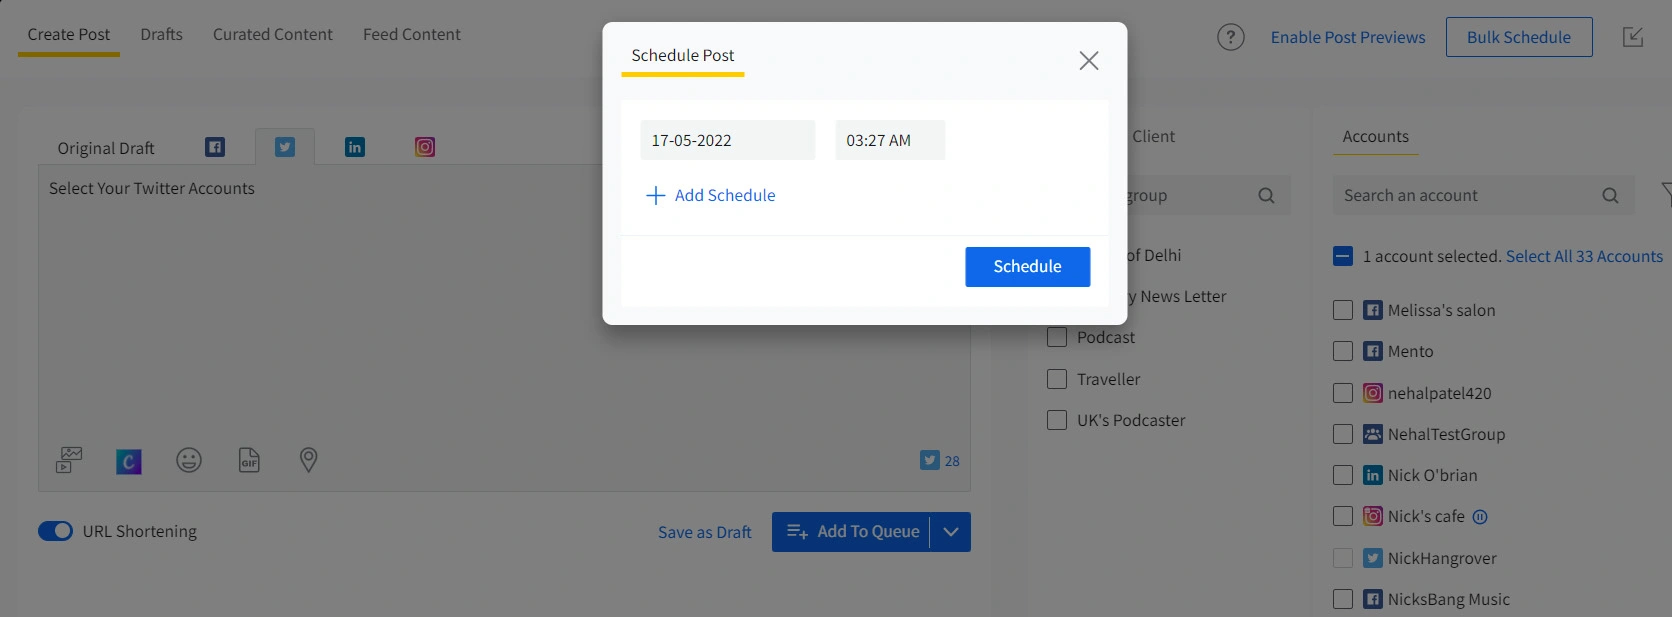Open the Curated Content tab
Screen dimensions: 1672x617
click(273, 34)
